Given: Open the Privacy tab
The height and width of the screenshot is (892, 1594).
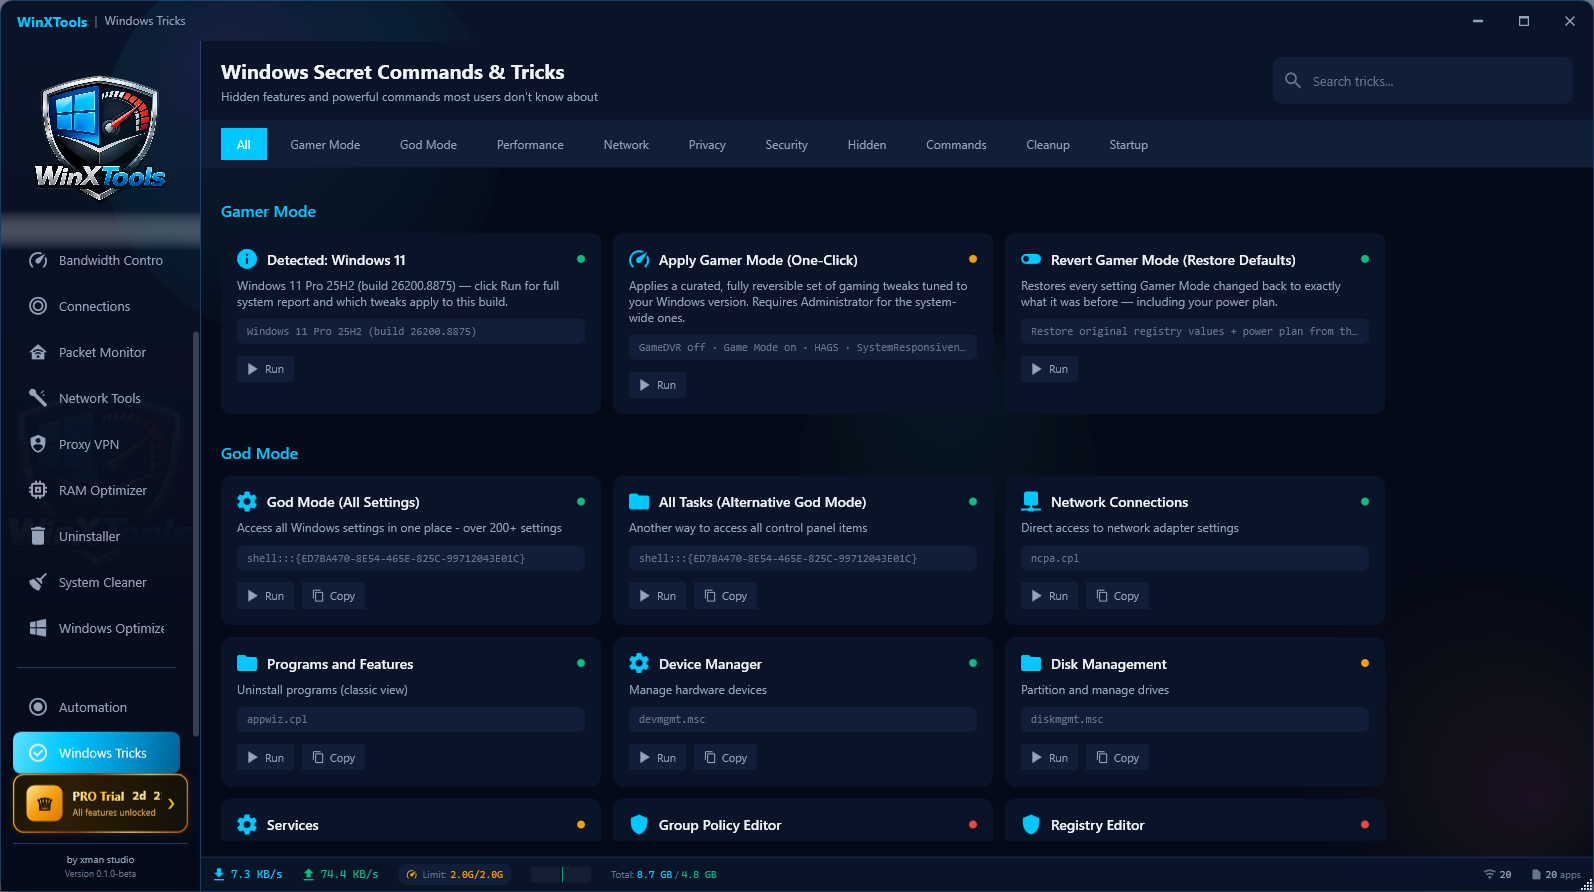Looking at the screenshot, I should tap(707, 144).
